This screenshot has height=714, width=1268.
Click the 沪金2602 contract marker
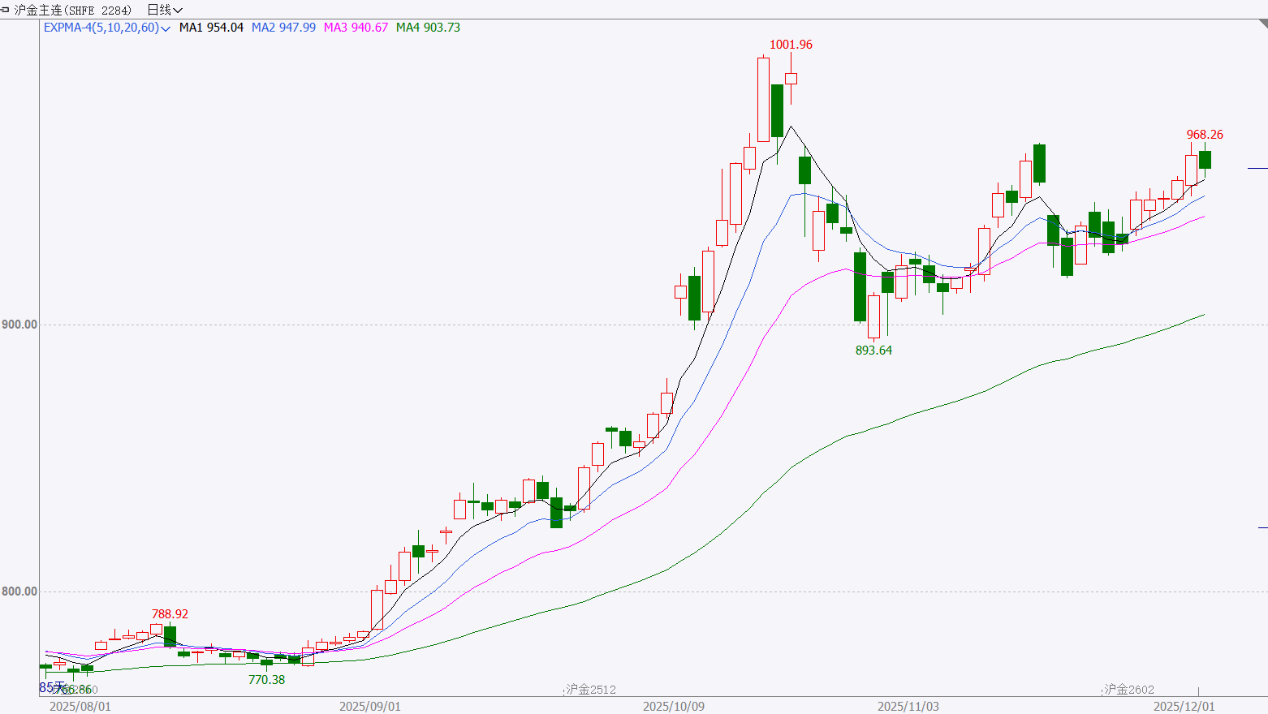[x=1128, y=689]
